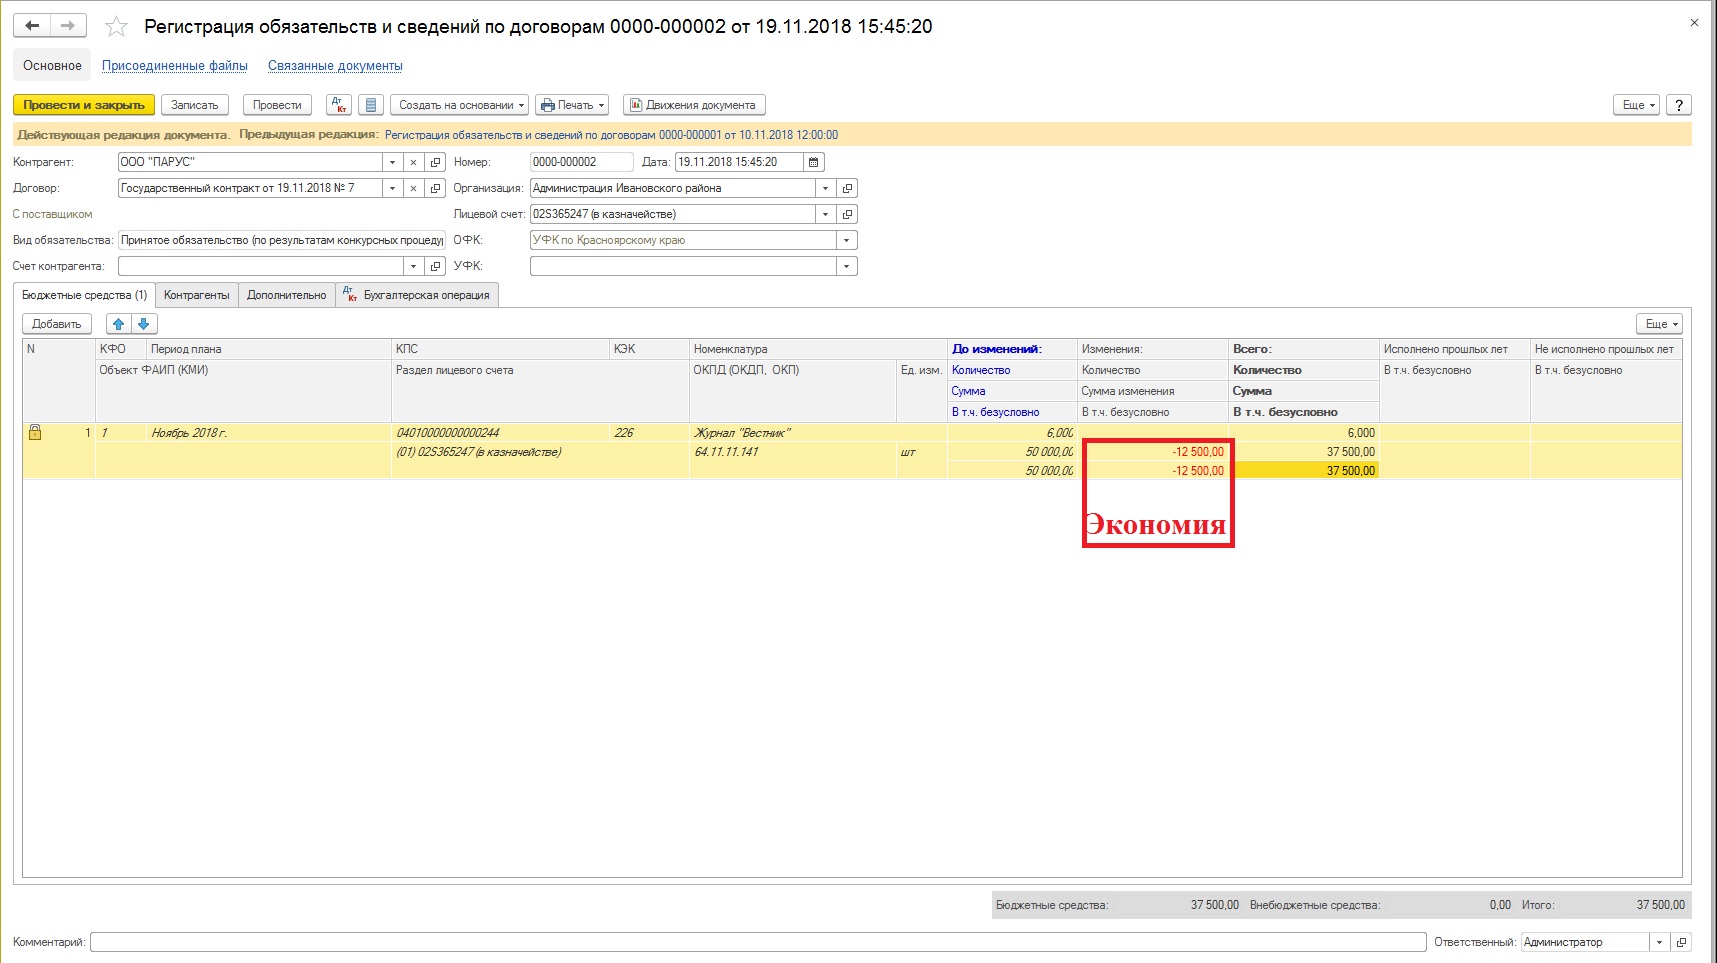Click Добавить to add a row
Image resolution: width=1717 pixels, height=963 pixels.
[57, 324]
